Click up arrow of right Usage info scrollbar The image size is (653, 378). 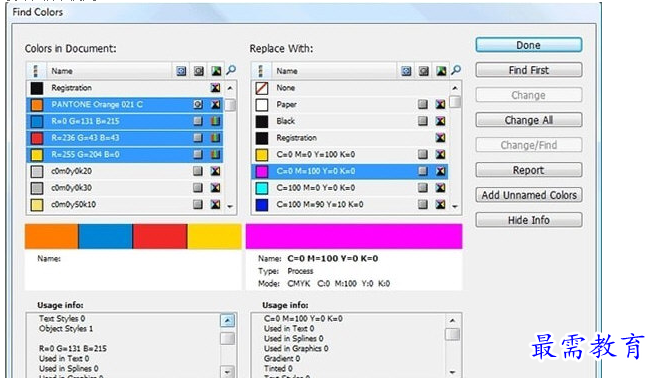pyautogui.click(x=452, y=321)
